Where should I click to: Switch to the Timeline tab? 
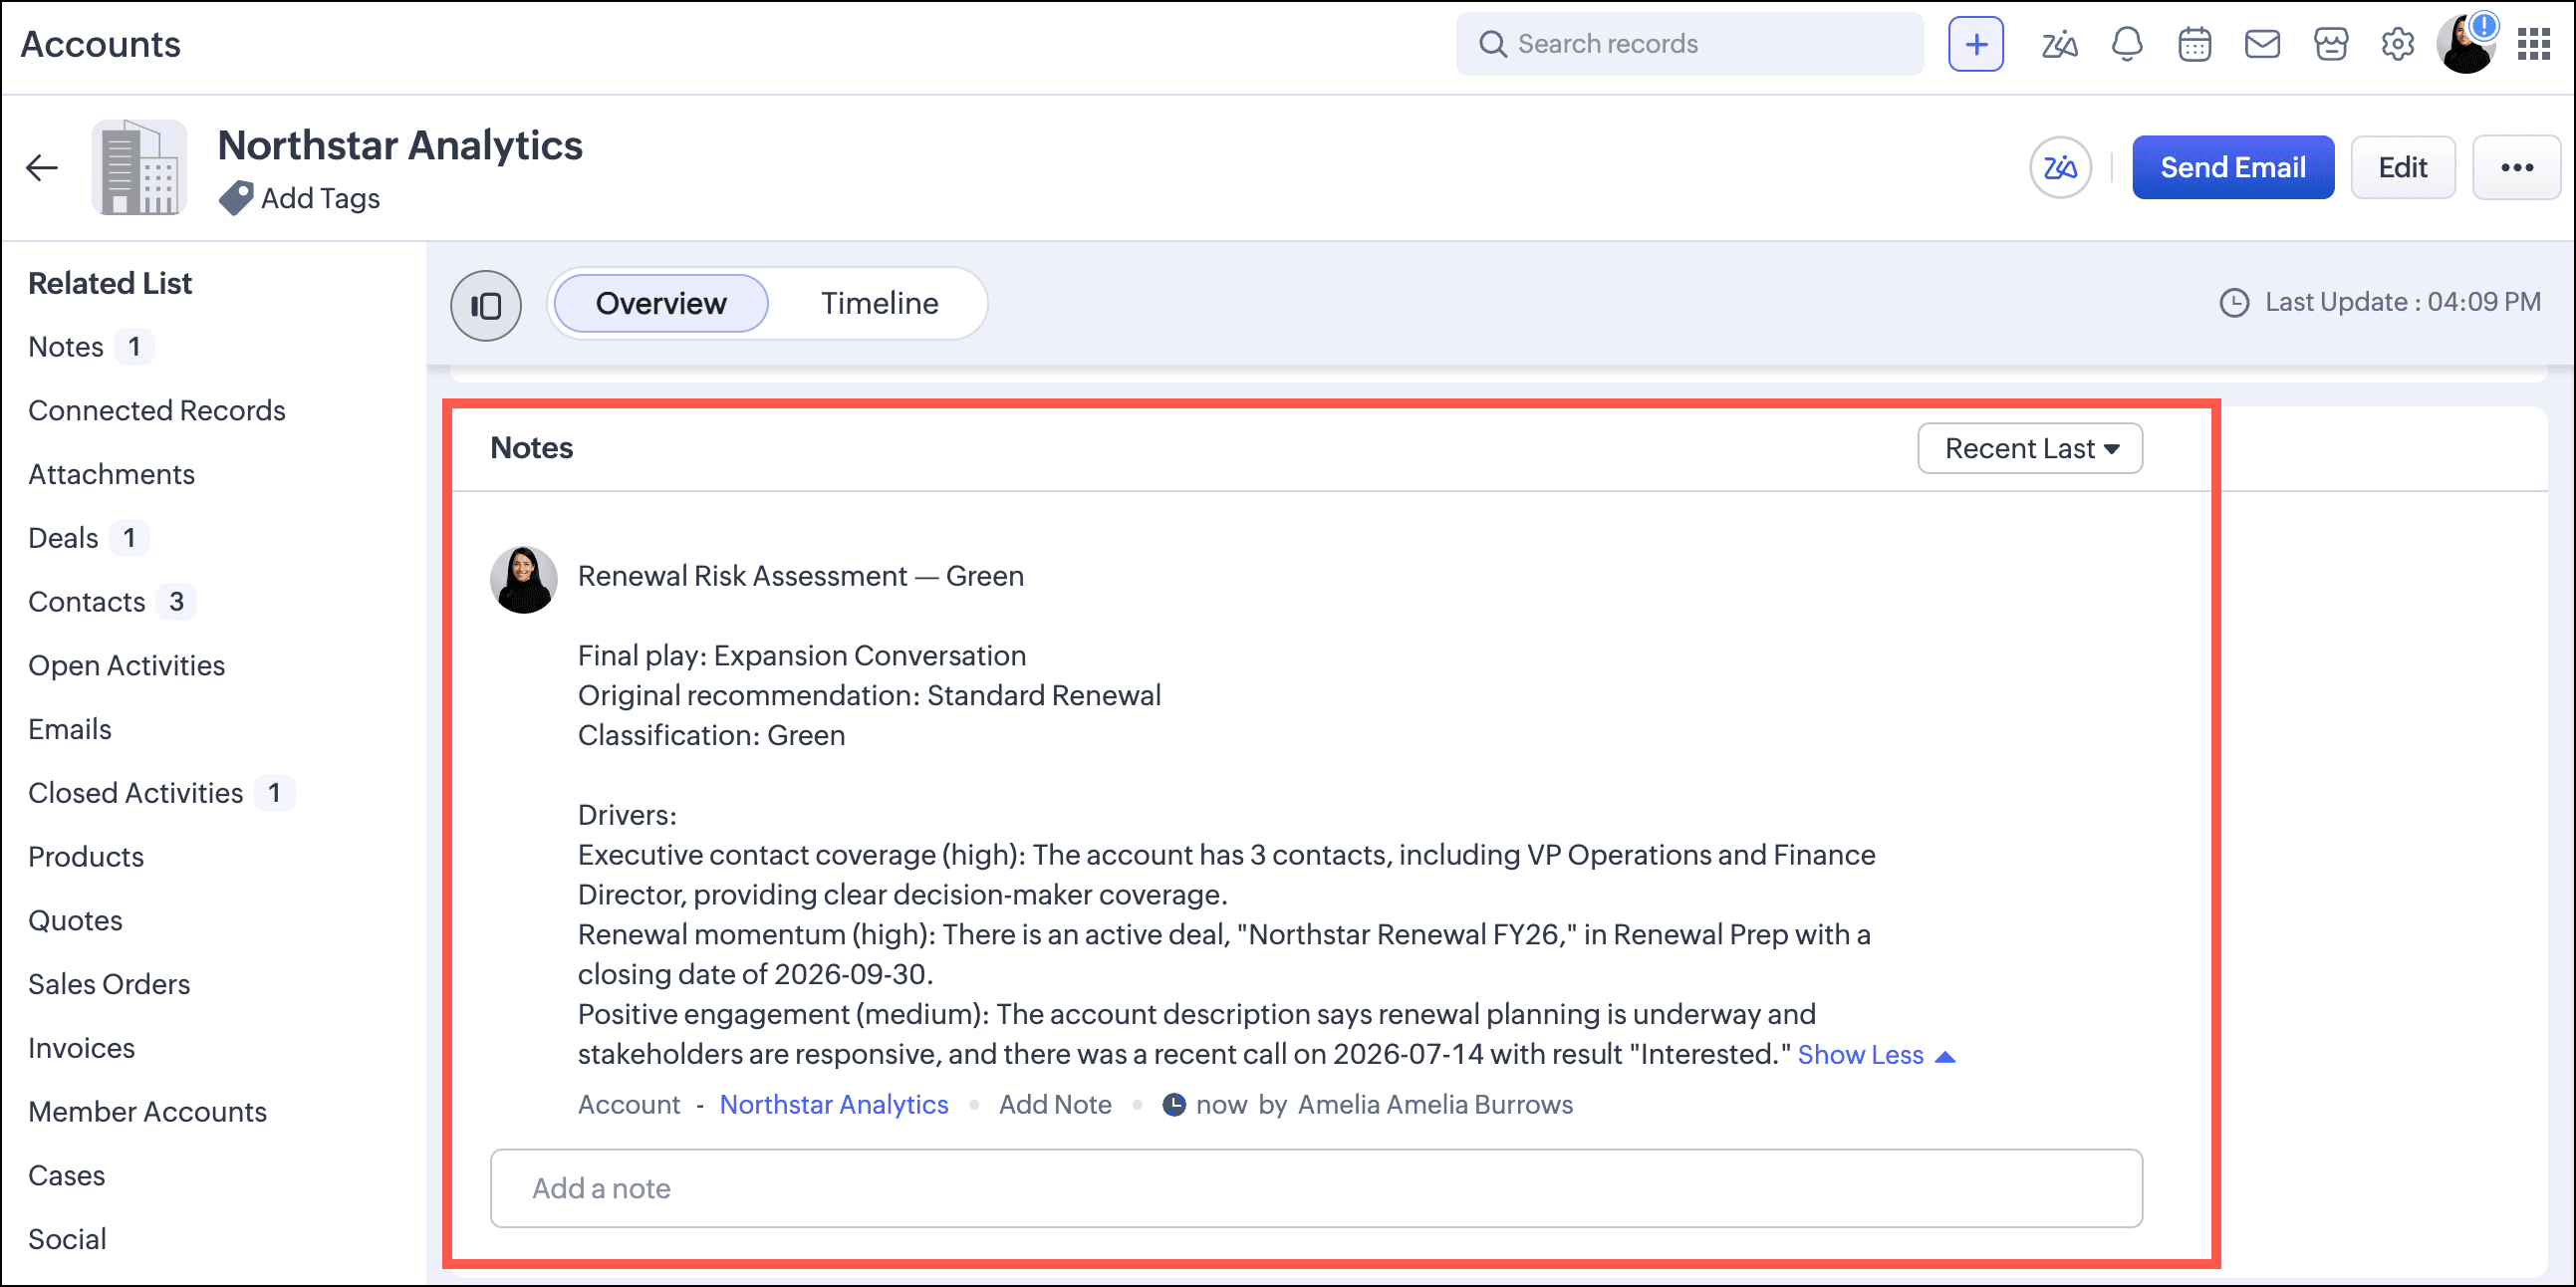point(879,303)
